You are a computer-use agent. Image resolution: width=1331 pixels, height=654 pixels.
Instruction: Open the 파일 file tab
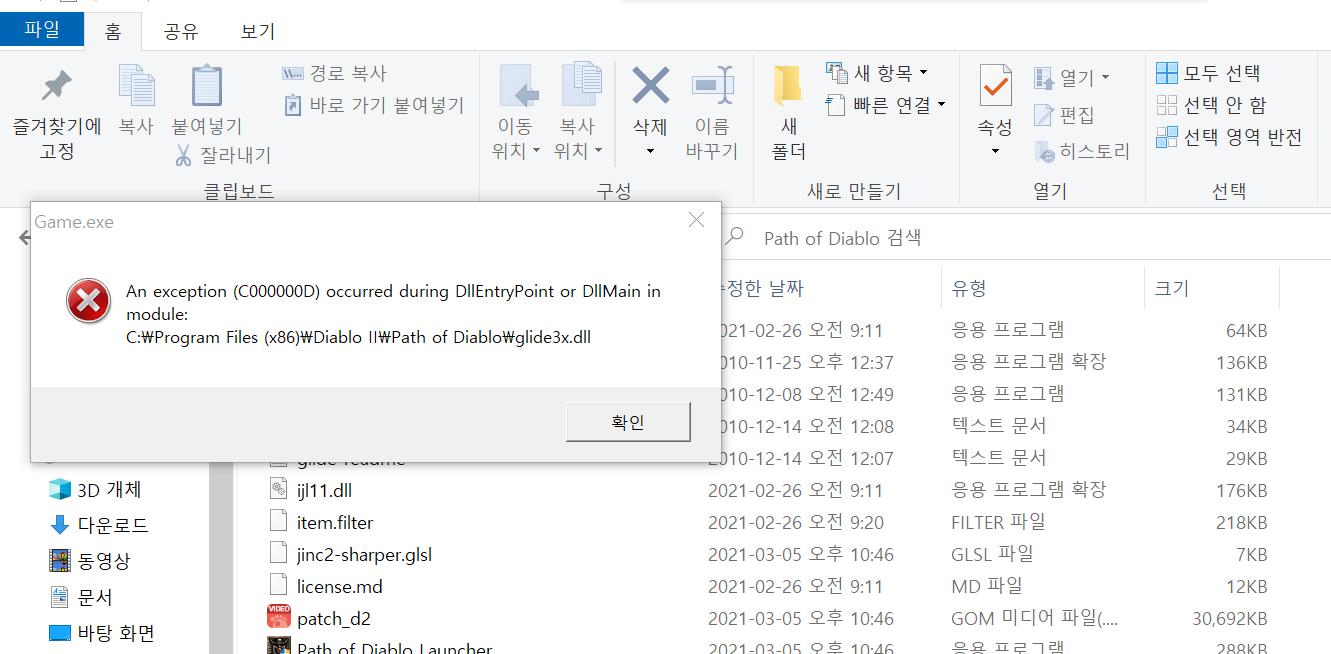pyautogui.click(x=42, y=31)
